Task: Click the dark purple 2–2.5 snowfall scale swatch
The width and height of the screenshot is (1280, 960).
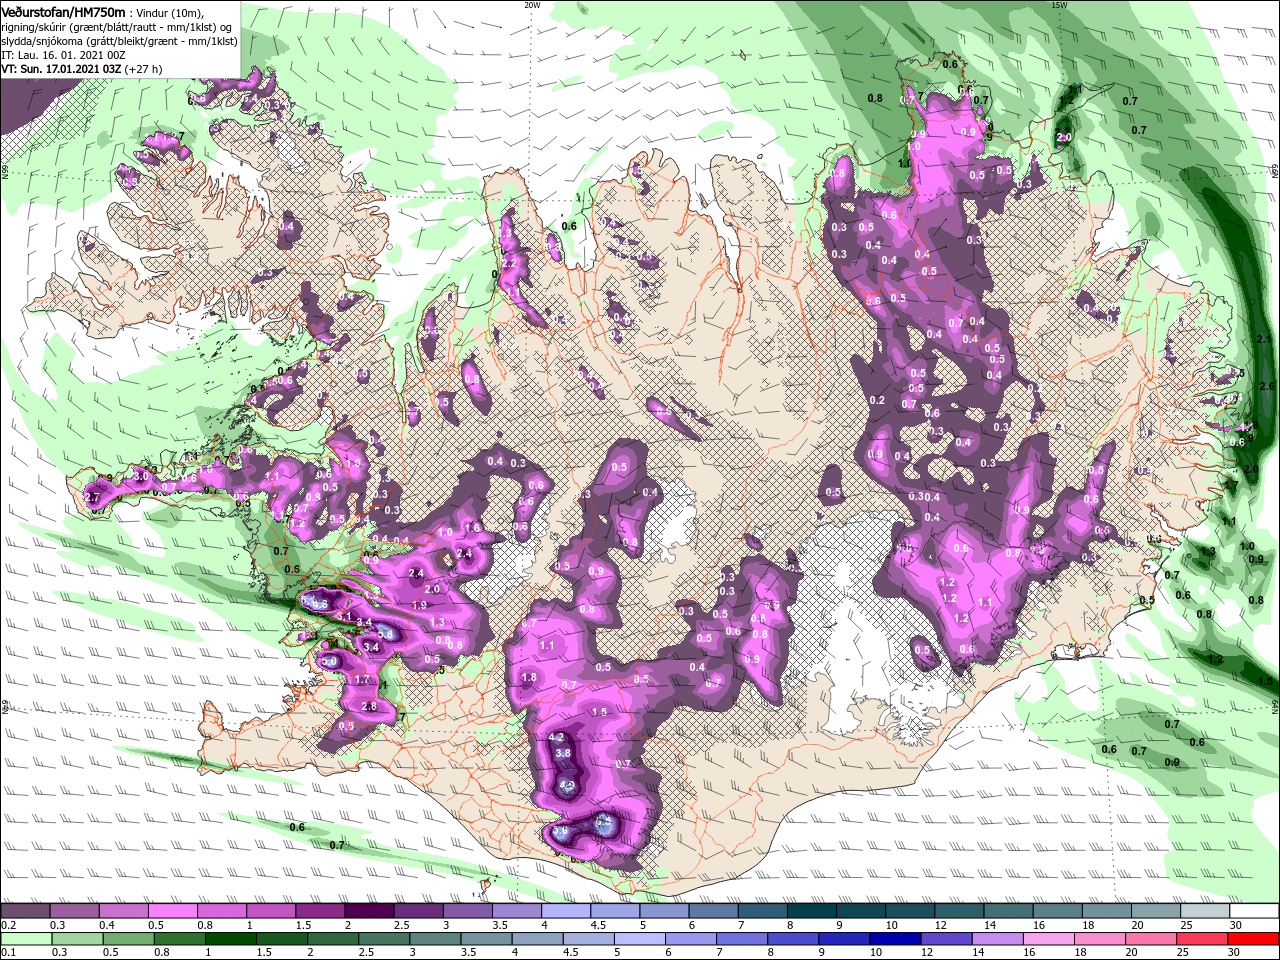Action: (368, 911)
